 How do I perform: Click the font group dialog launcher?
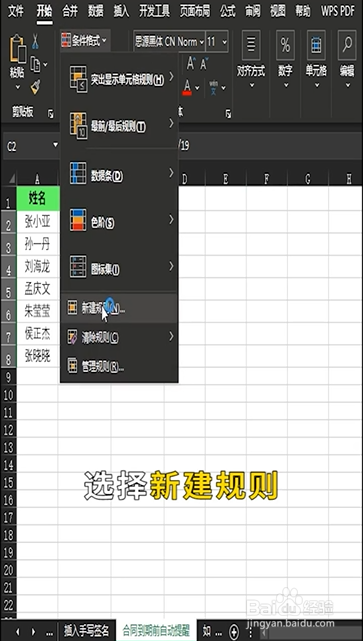tap(228, 114)
